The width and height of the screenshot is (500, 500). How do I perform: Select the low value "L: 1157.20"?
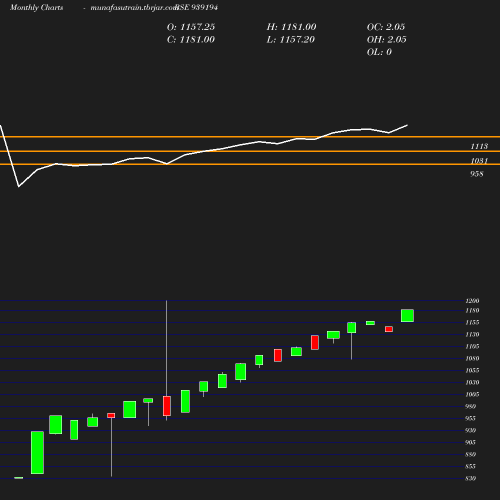point(291,40)
